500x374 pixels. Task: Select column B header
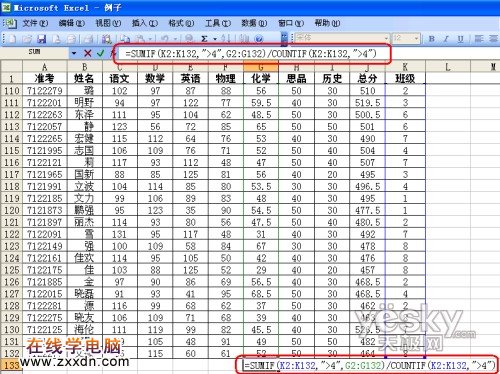85,67
